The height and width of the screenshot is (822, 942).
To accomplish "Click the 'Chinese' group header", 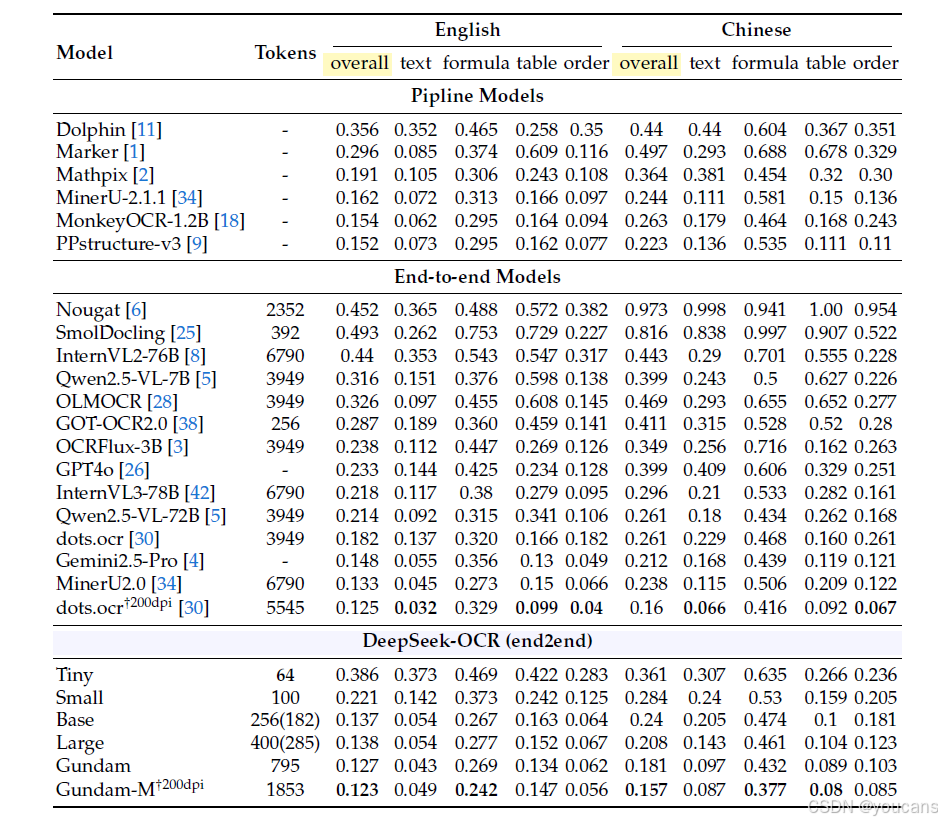I will [x=756, y=30].
